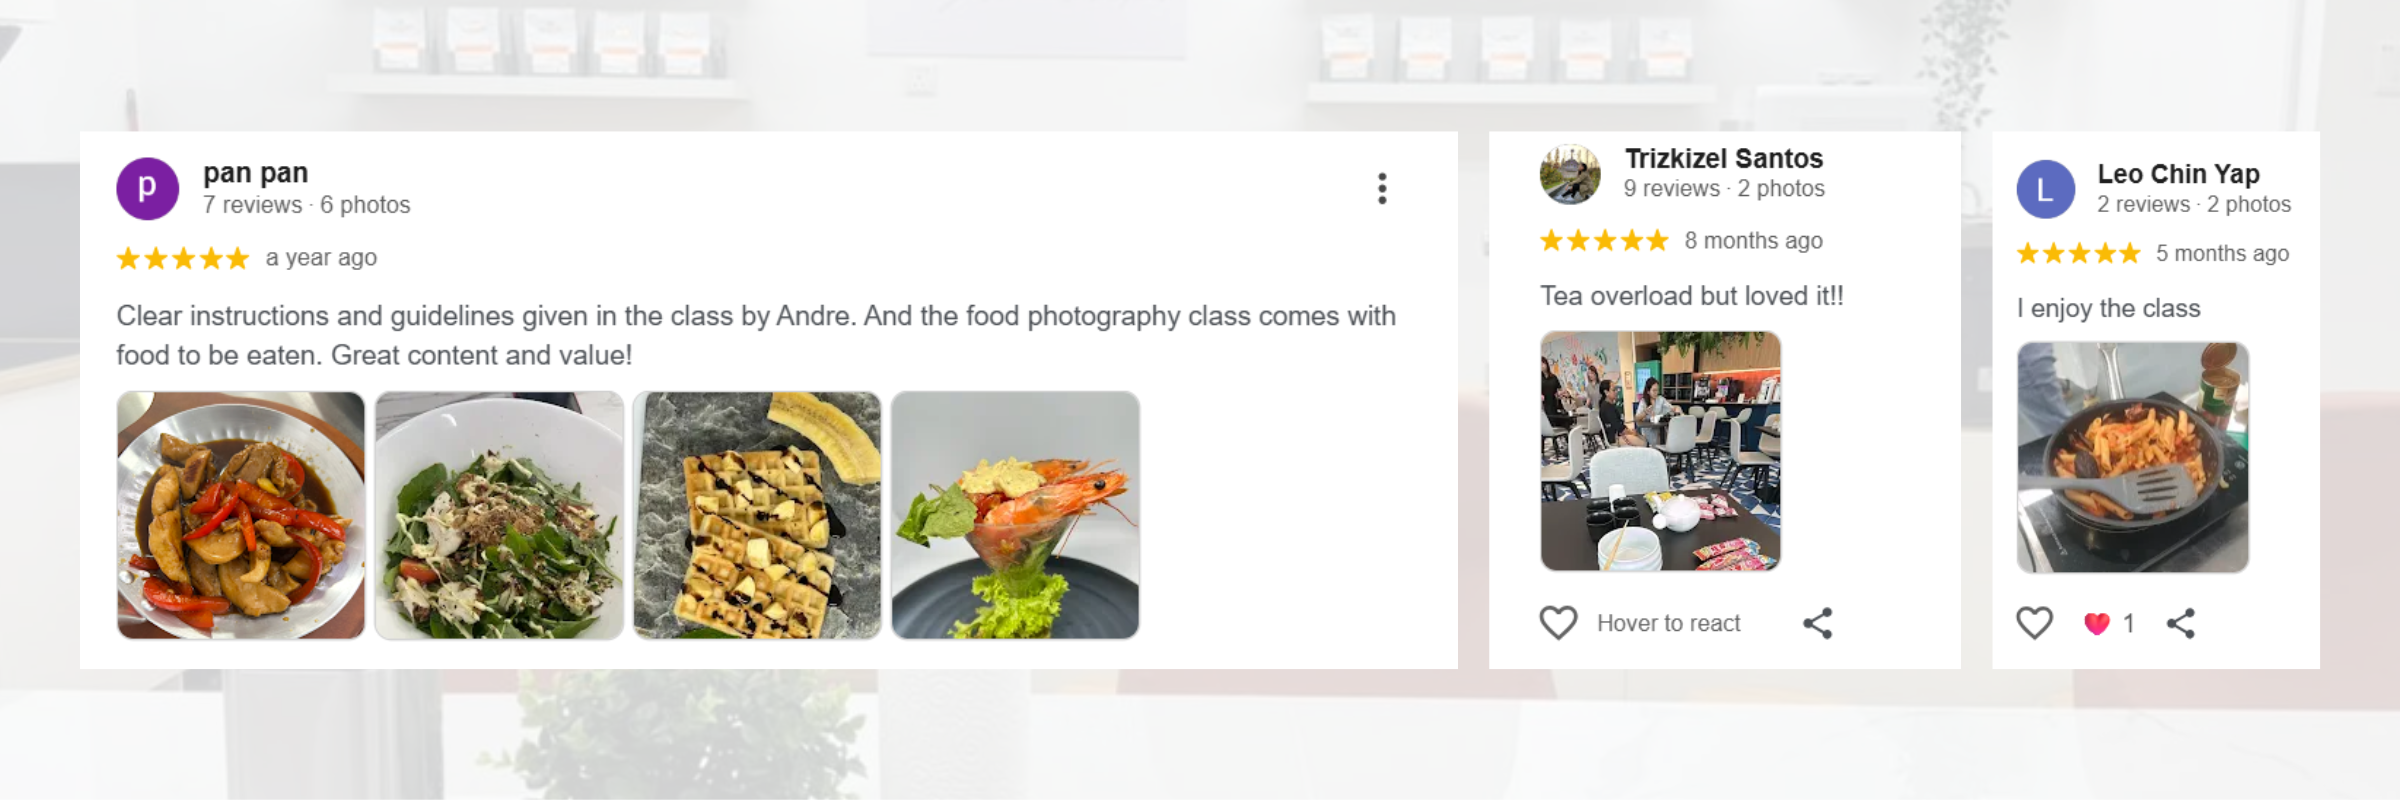Open pan pan reviewer name link
This screenshot has height=800, width=2400.
[256, 173]
